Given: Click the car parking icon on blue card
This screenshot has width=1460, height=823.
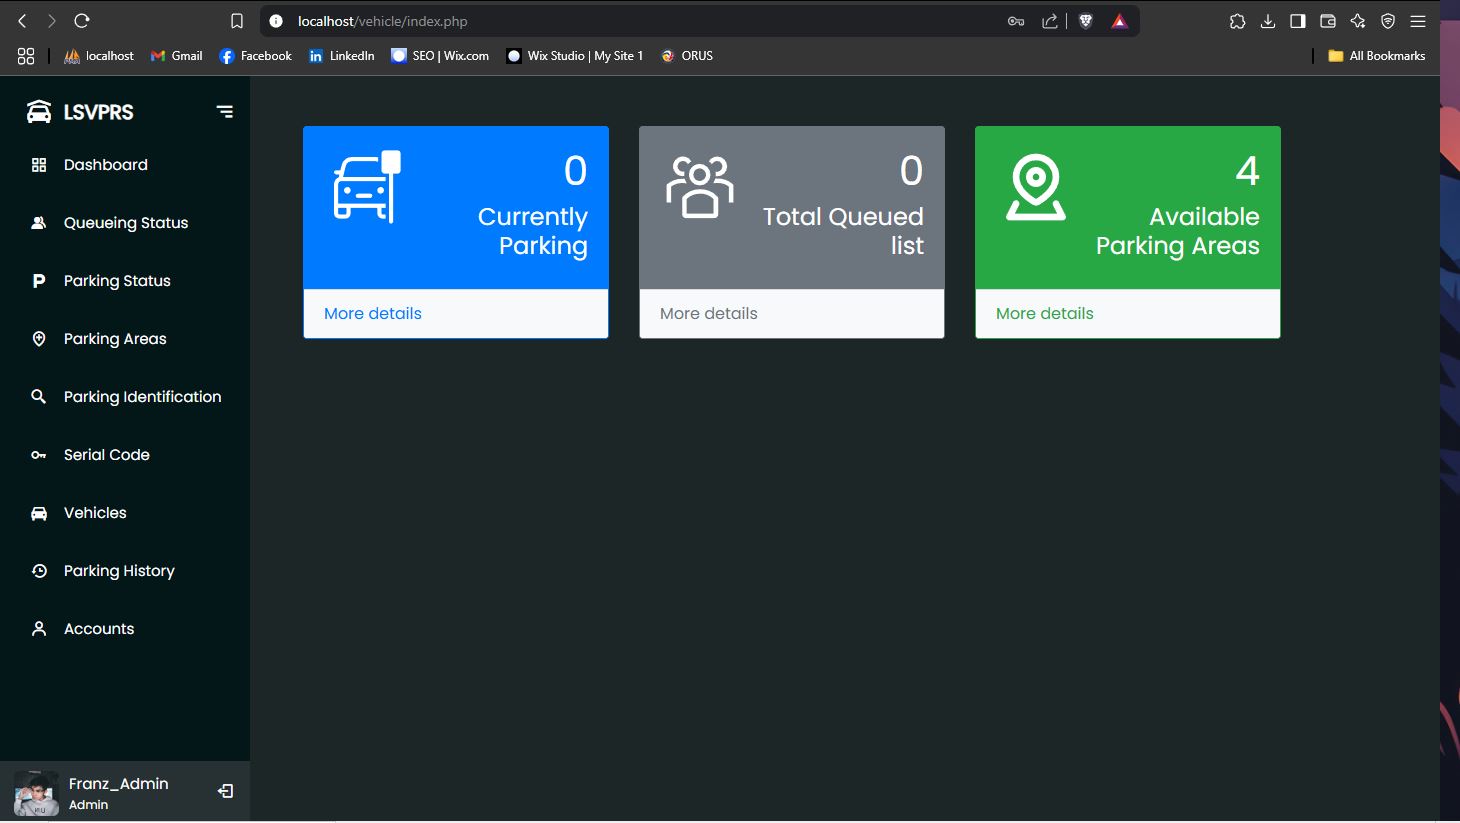Looking at the screenshot, I should [367, 187].
